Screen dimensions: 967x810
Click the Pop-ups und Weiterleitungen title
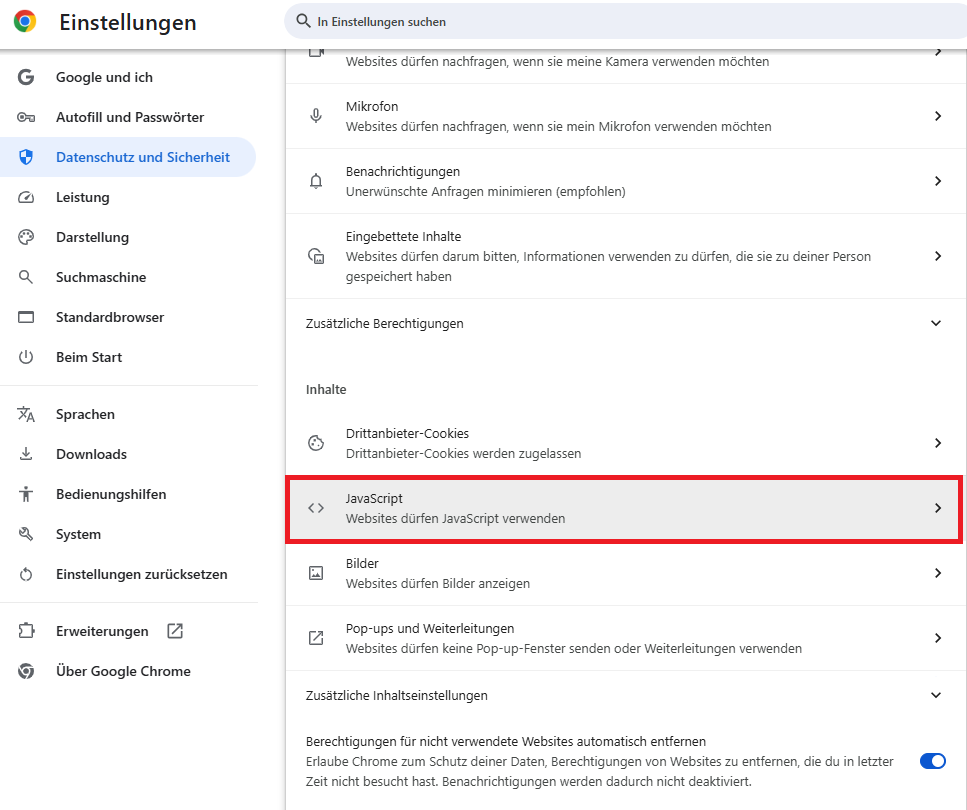coord(430,629)
